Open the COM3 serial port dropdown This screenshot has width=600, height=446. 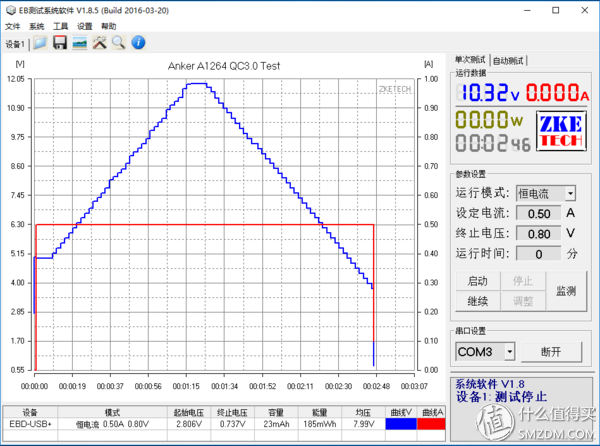pos(509,352)
